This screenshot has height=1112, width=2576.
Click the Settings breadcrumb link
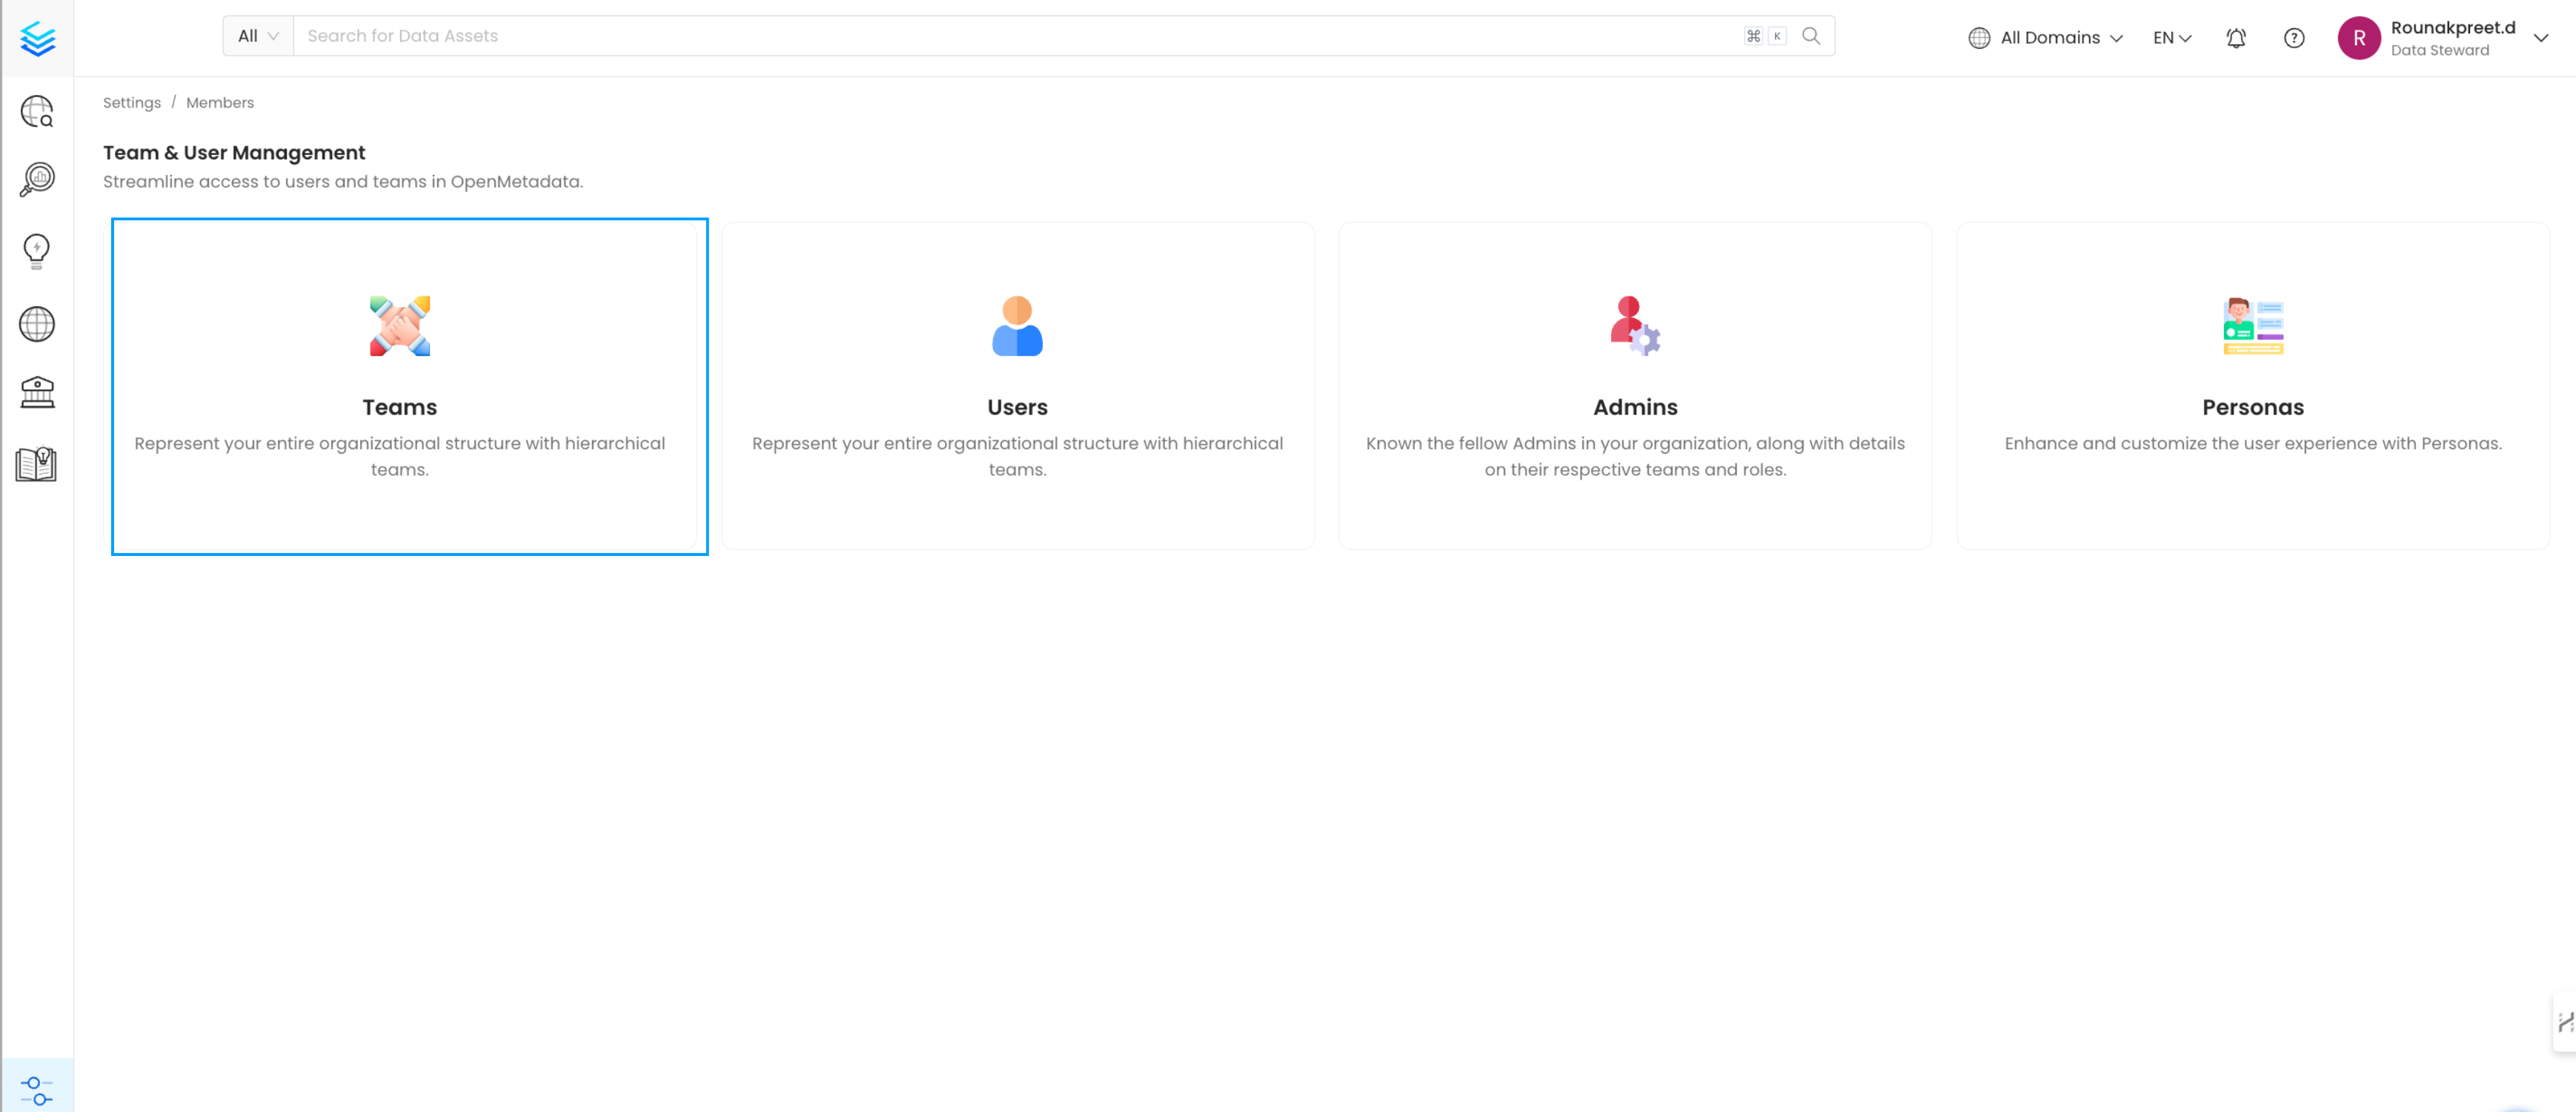(x=132, y=103)
